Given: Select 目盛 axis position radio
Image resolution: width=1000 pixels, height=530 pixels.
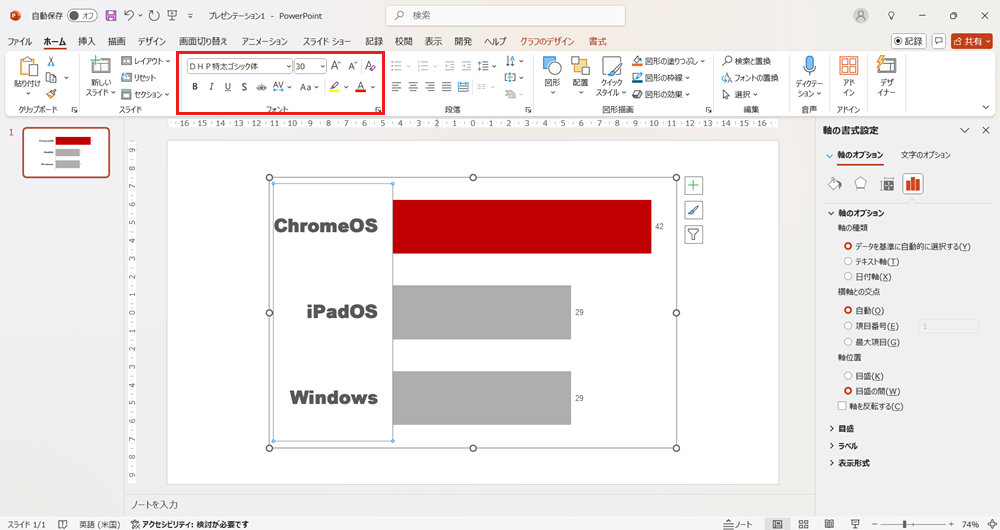Looking at the screenshot, I should (848, 376).
